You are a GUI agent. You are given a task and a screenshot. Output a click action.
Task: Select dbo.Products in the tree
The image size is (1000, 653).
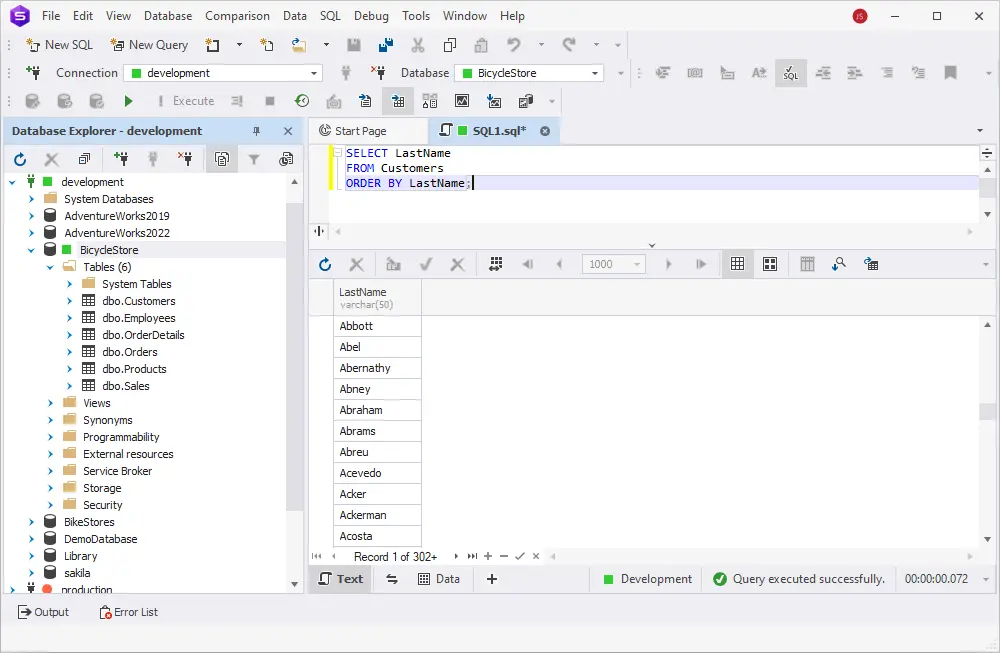tap(134, 369)
